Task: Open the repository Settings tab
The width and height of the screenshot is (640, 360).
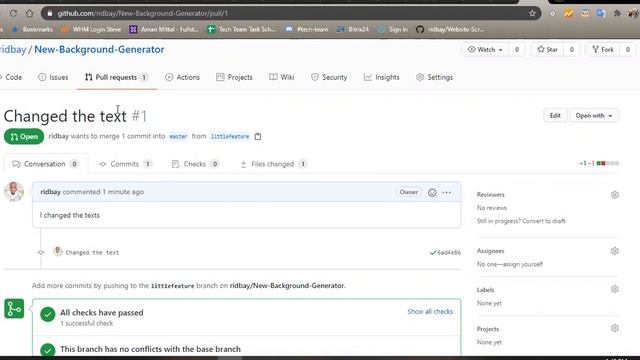Action: tap(434, 77)
